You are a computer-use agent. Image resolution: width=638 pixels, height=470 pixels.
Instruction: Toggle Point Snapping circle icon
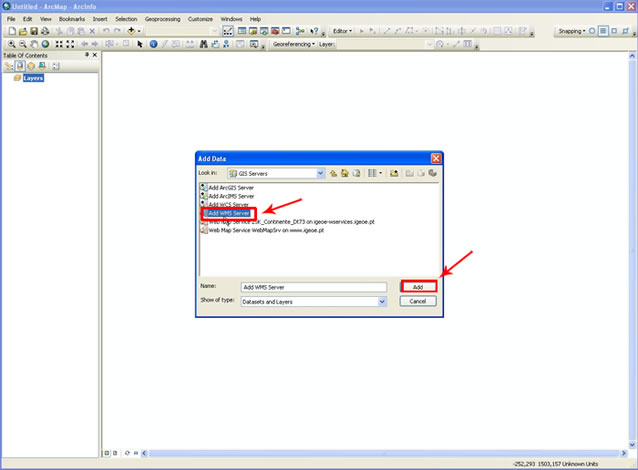[x=592, y=31]
